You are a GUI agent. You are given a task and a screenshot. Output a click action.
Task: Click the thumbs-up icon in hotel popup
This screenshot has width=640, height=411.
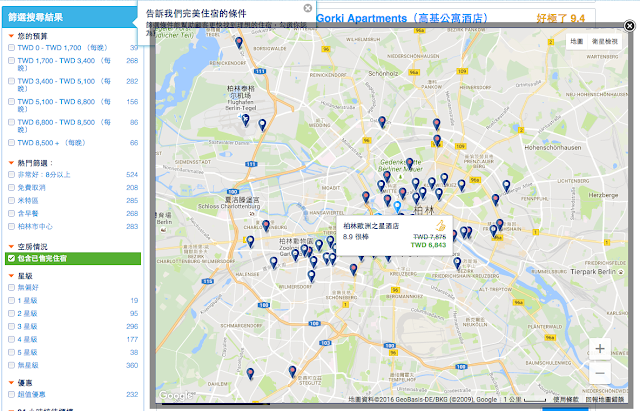(441, 225)
